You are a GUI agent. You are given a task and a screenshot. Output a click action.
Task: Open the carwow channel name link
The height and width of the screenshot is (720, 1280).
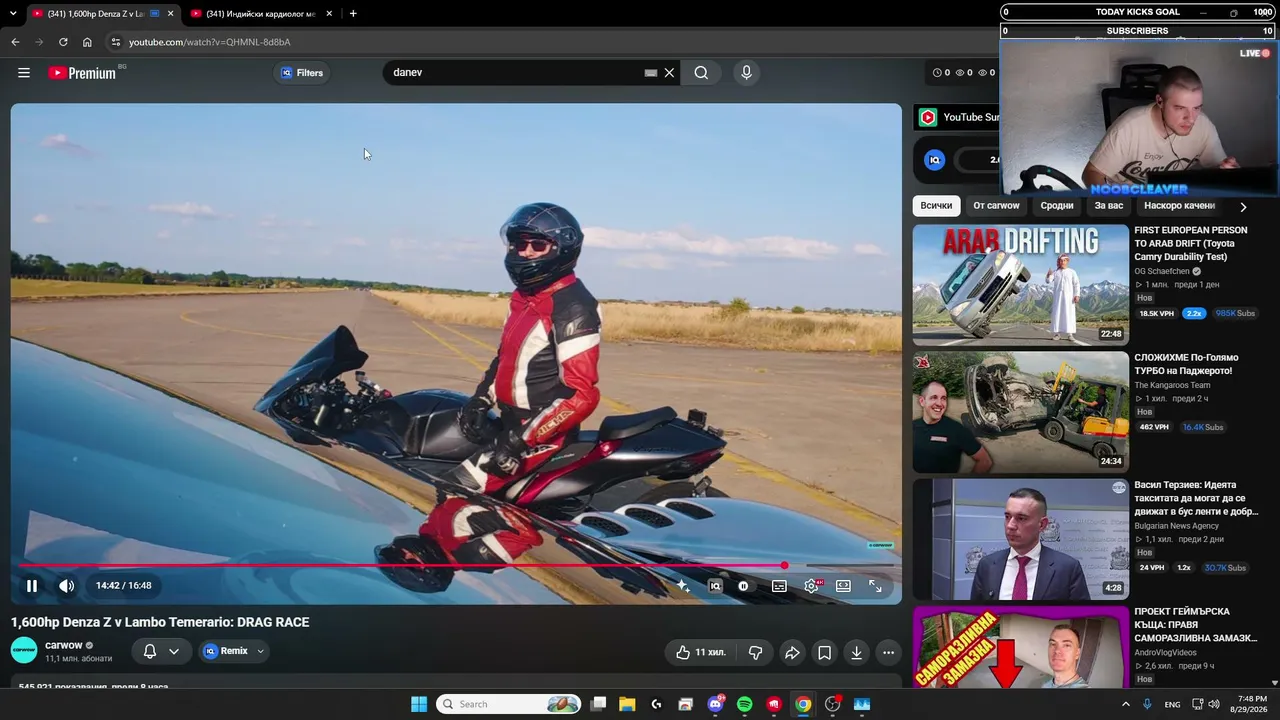point(64,645)
